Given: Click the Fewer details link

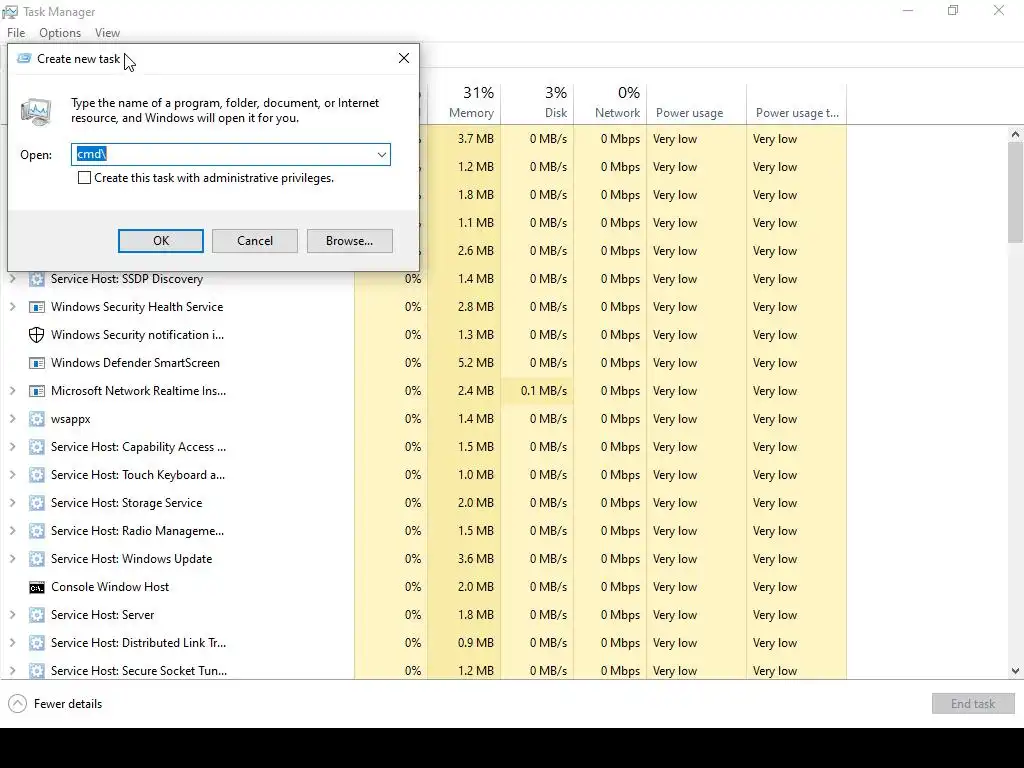Looking at the screenshot, I should click(68, 704).
